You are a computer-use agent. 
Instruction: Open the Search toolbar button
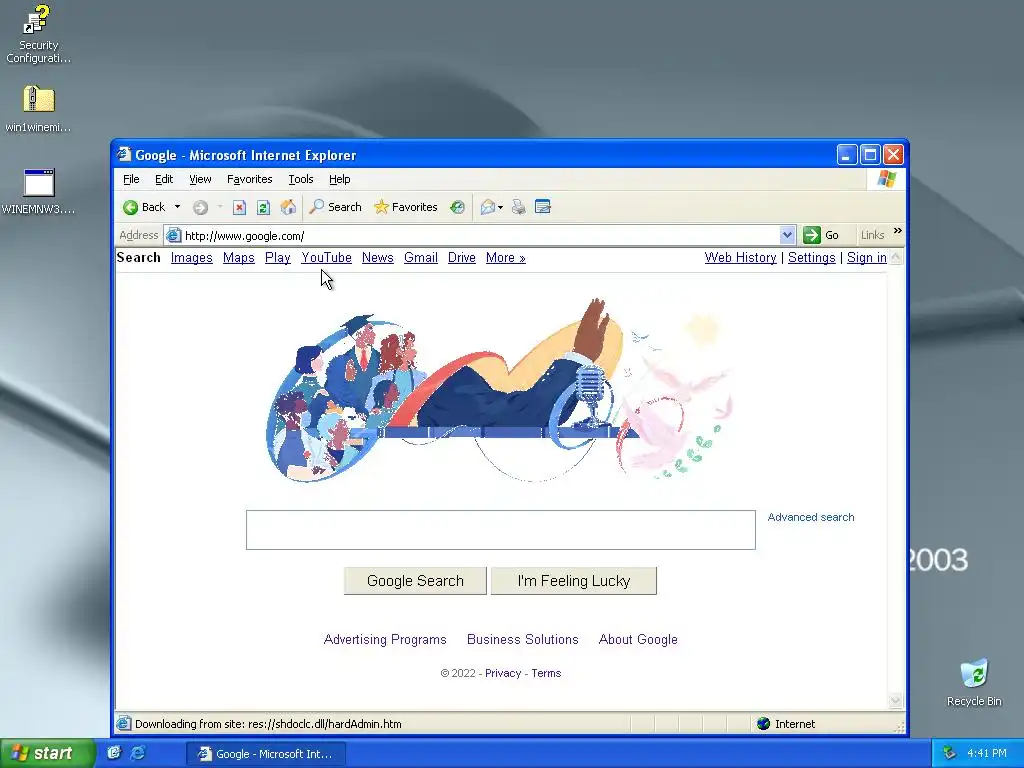(336, 207)
